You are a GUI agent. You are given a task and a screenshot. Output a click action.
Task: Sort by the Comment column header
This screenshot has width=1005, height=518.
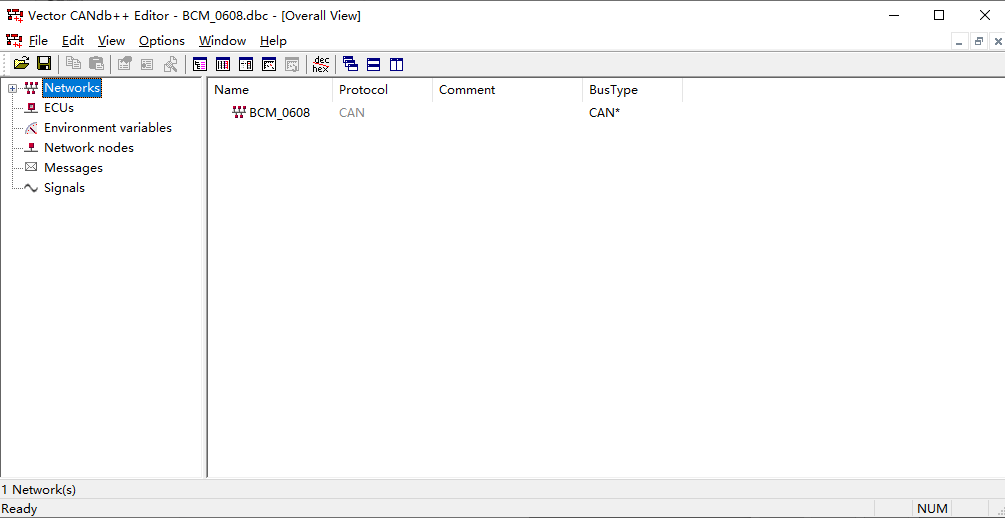click(x=508, y=90)
